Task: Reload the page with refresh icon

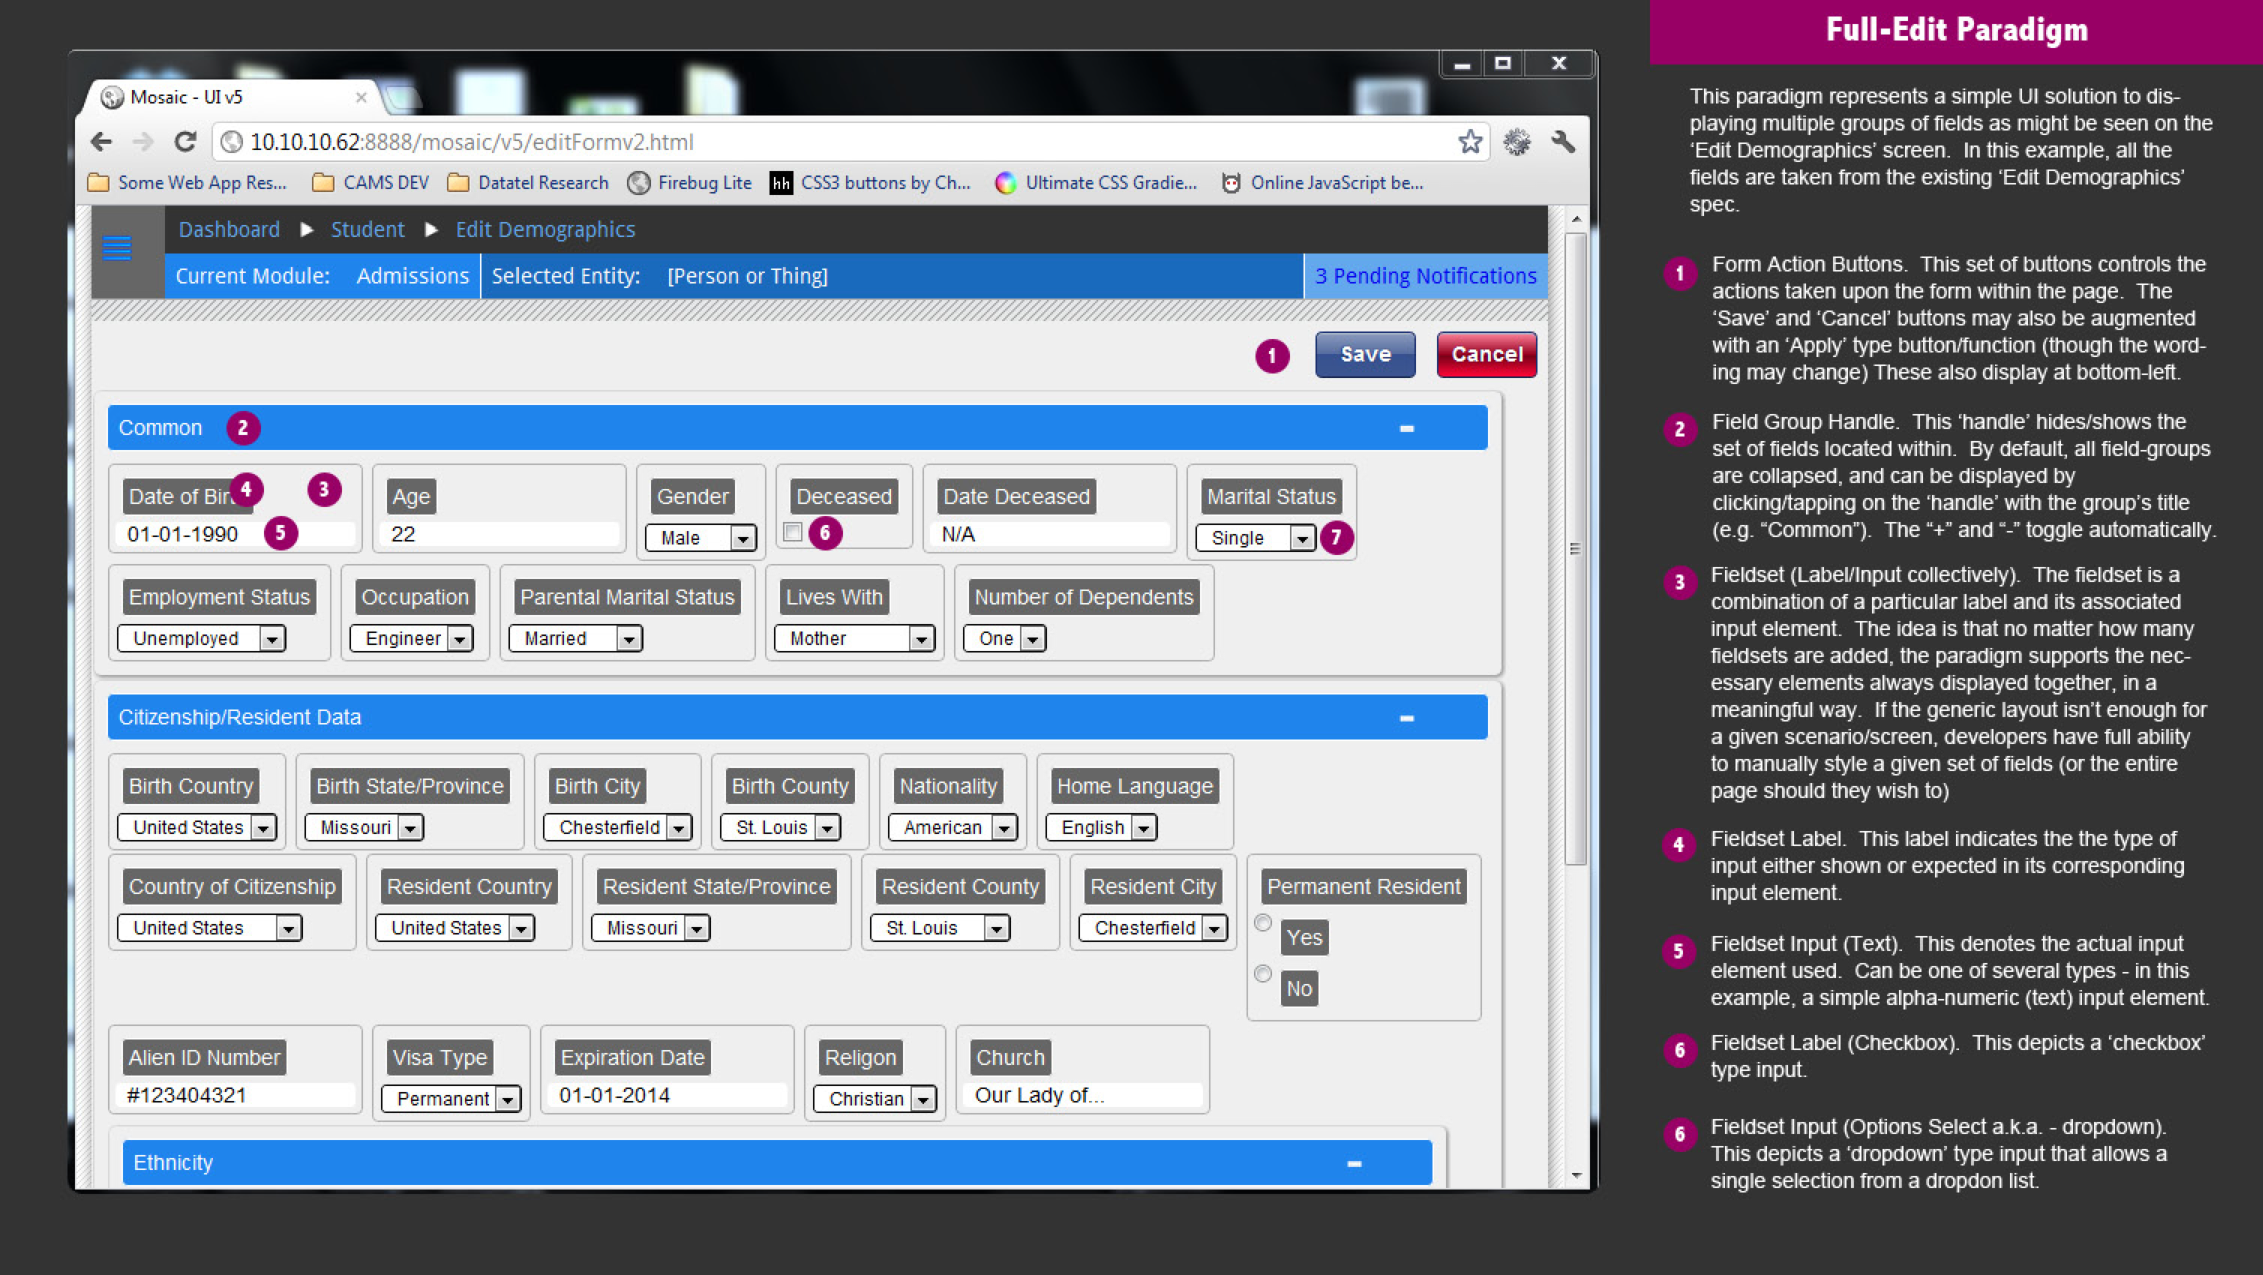Action: point(185,142)
